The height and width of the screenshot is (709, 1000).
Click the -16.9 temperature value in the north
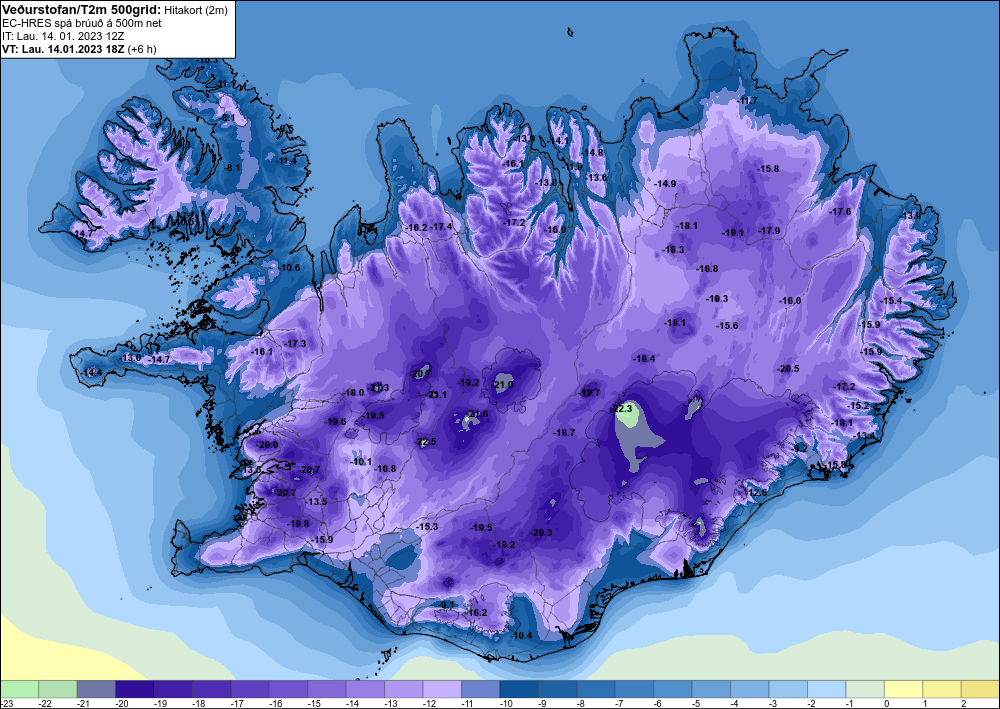[555, 230]
